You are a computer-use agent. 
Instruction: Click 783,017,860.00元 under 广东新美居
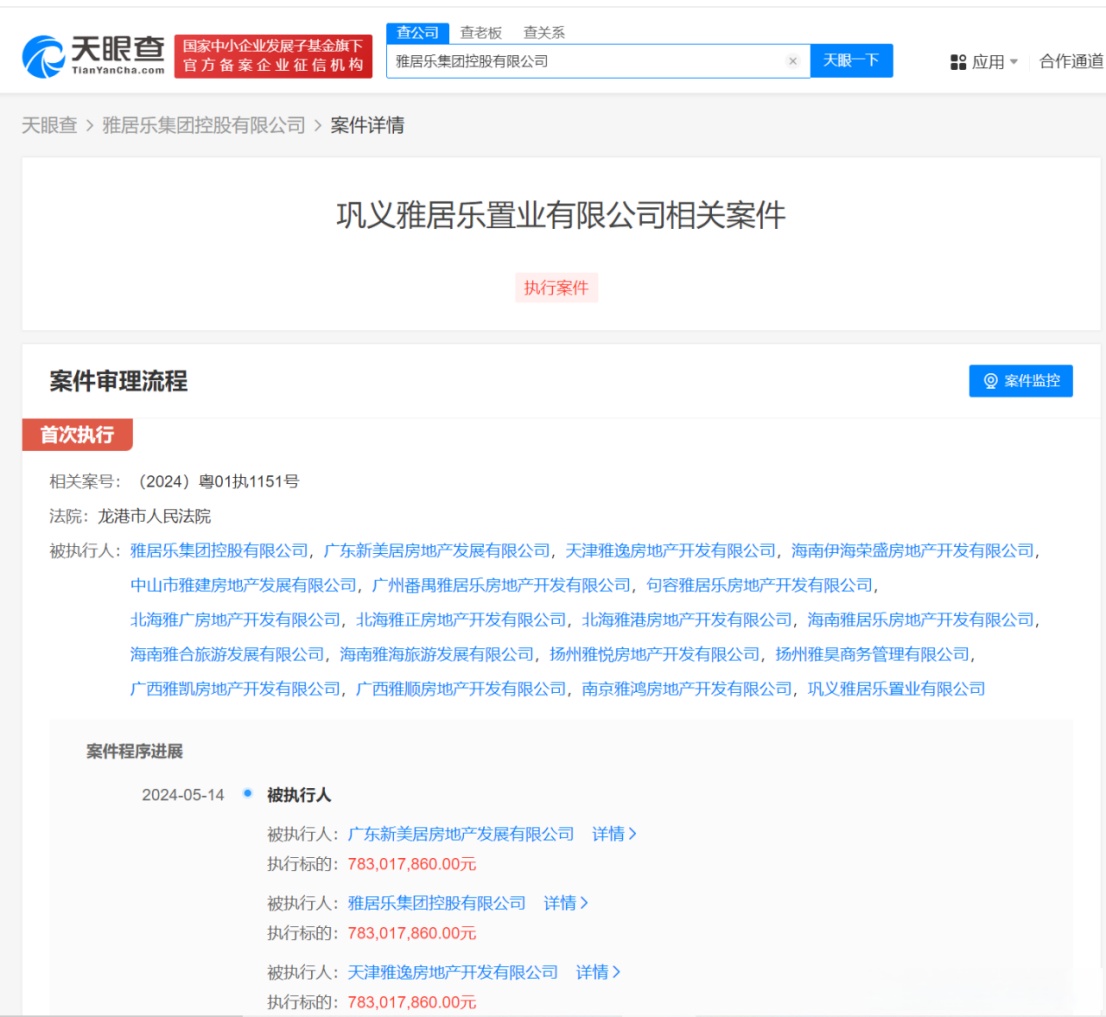[412, 864]
